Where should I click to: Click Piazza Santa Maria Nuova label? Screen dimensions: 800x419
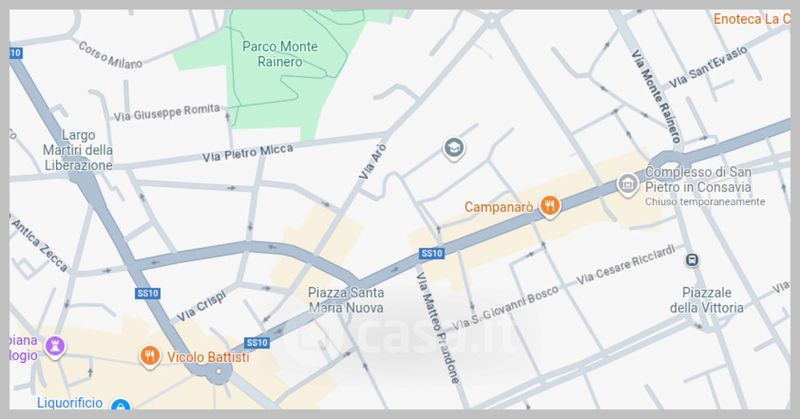pyautogui.click(x=346, y=300)
